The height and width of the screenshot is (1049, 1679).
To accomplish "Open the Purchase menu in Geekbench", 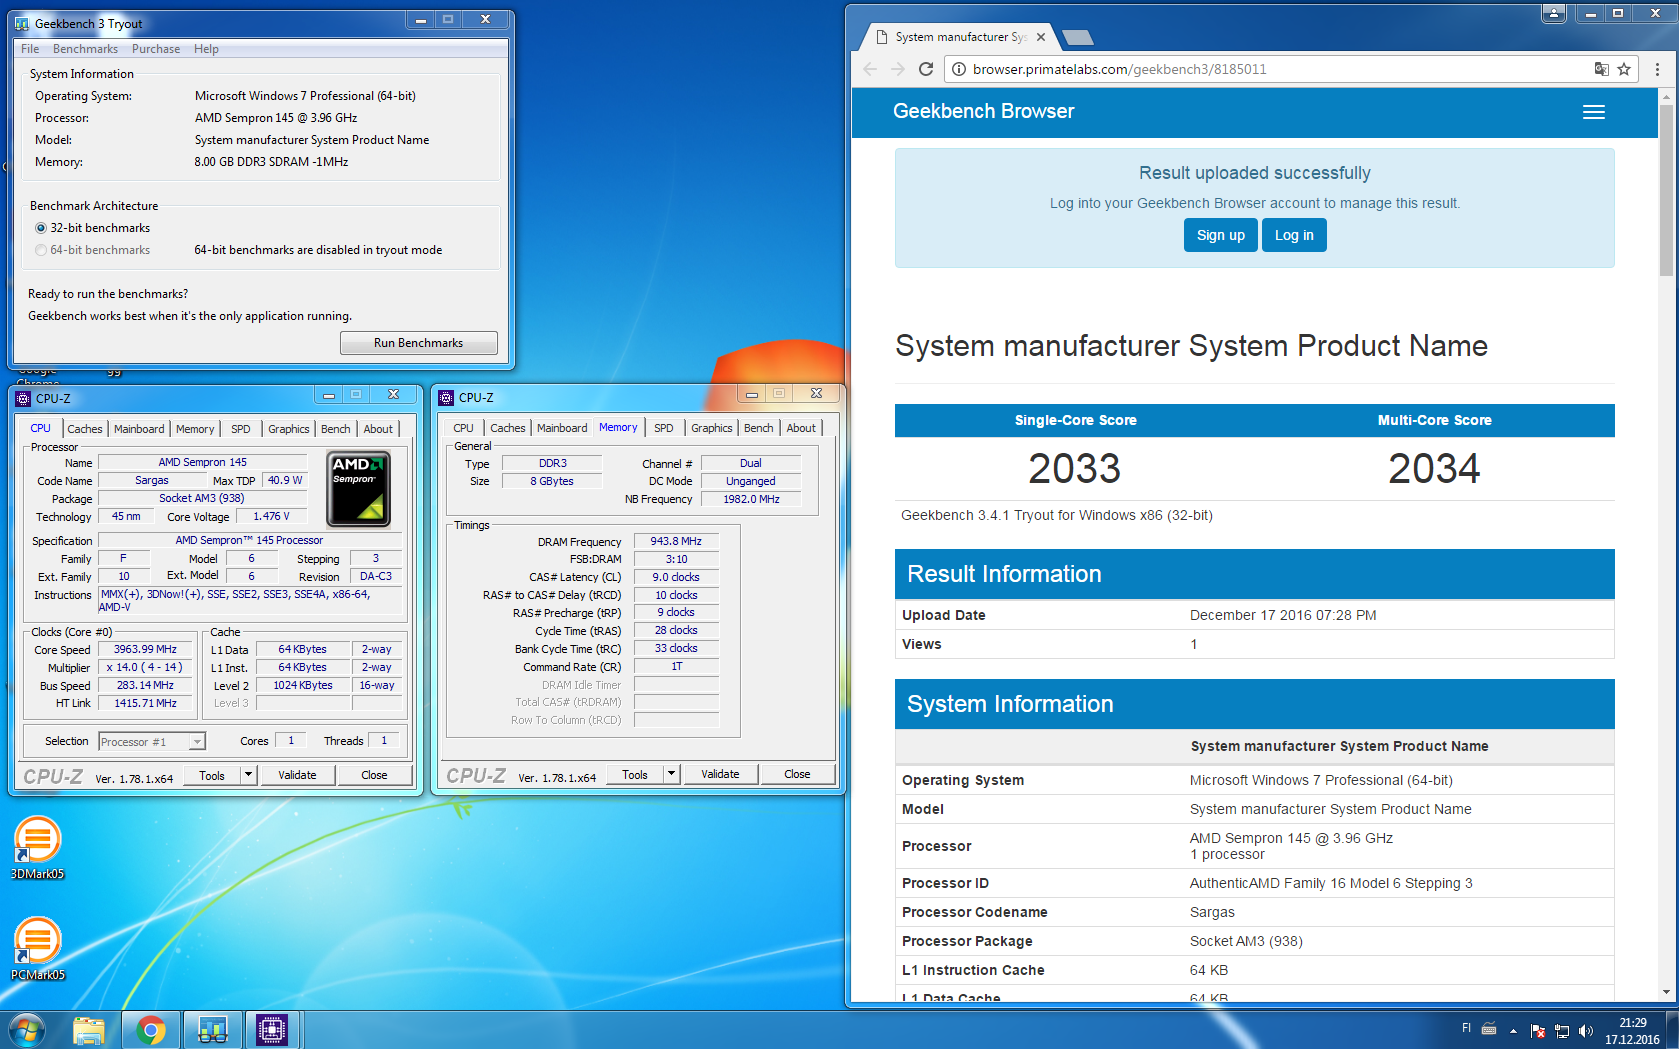I will coord(156,49).
